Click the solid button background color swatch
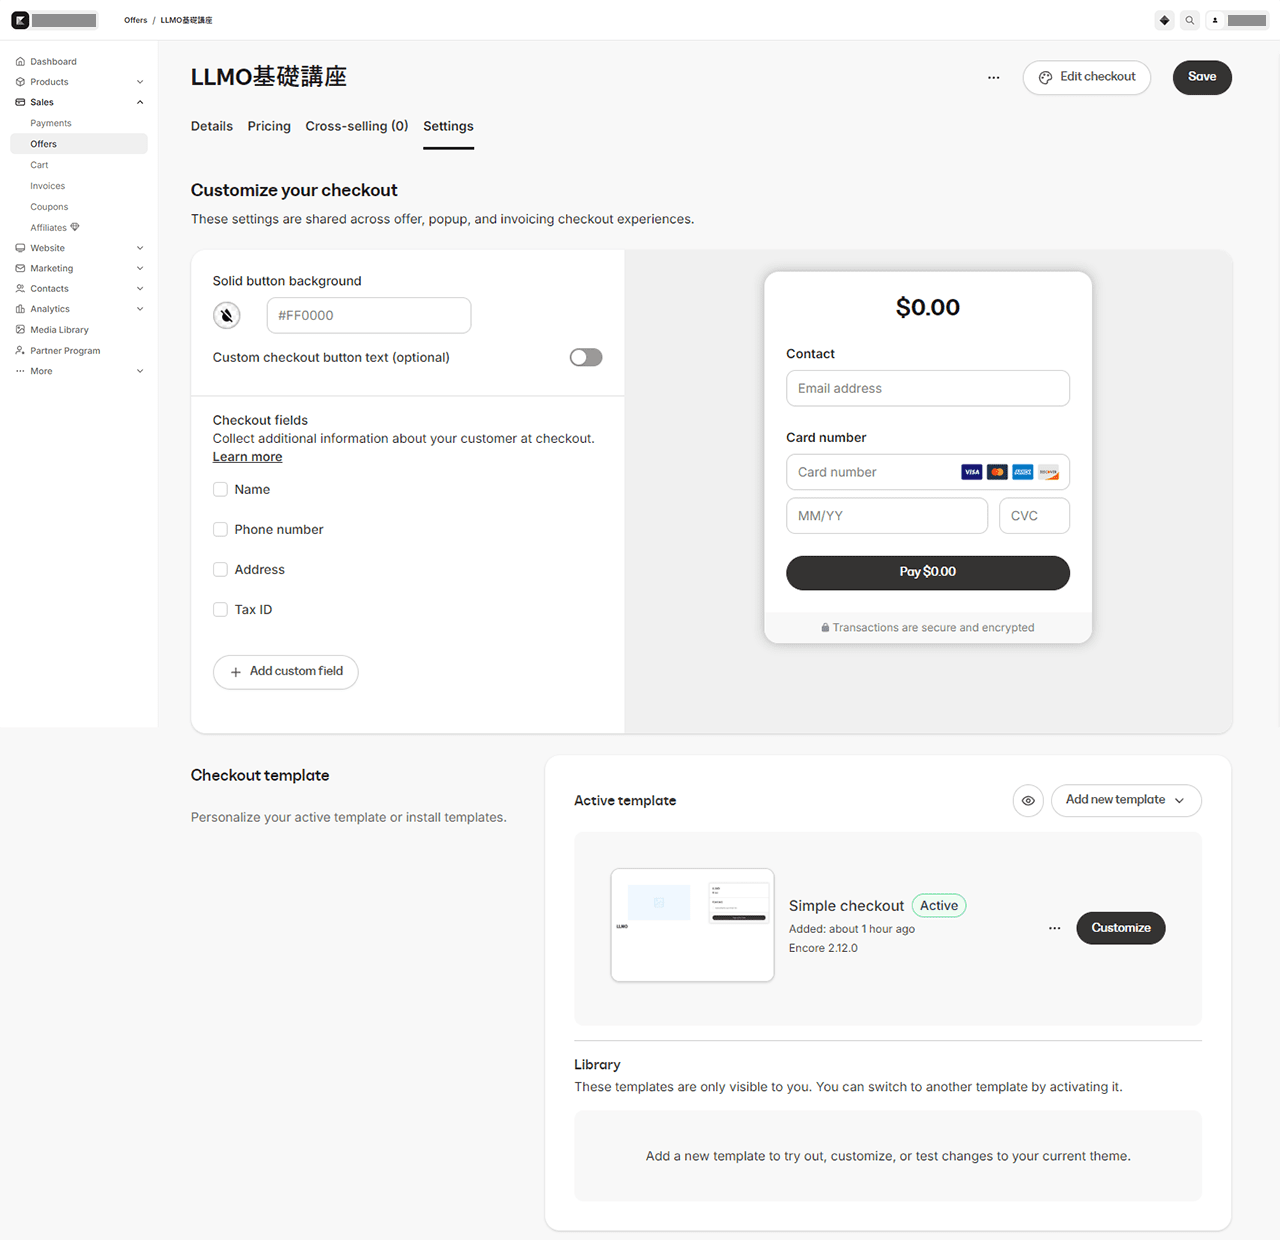1280x1240 pixels. pos(227,316)
